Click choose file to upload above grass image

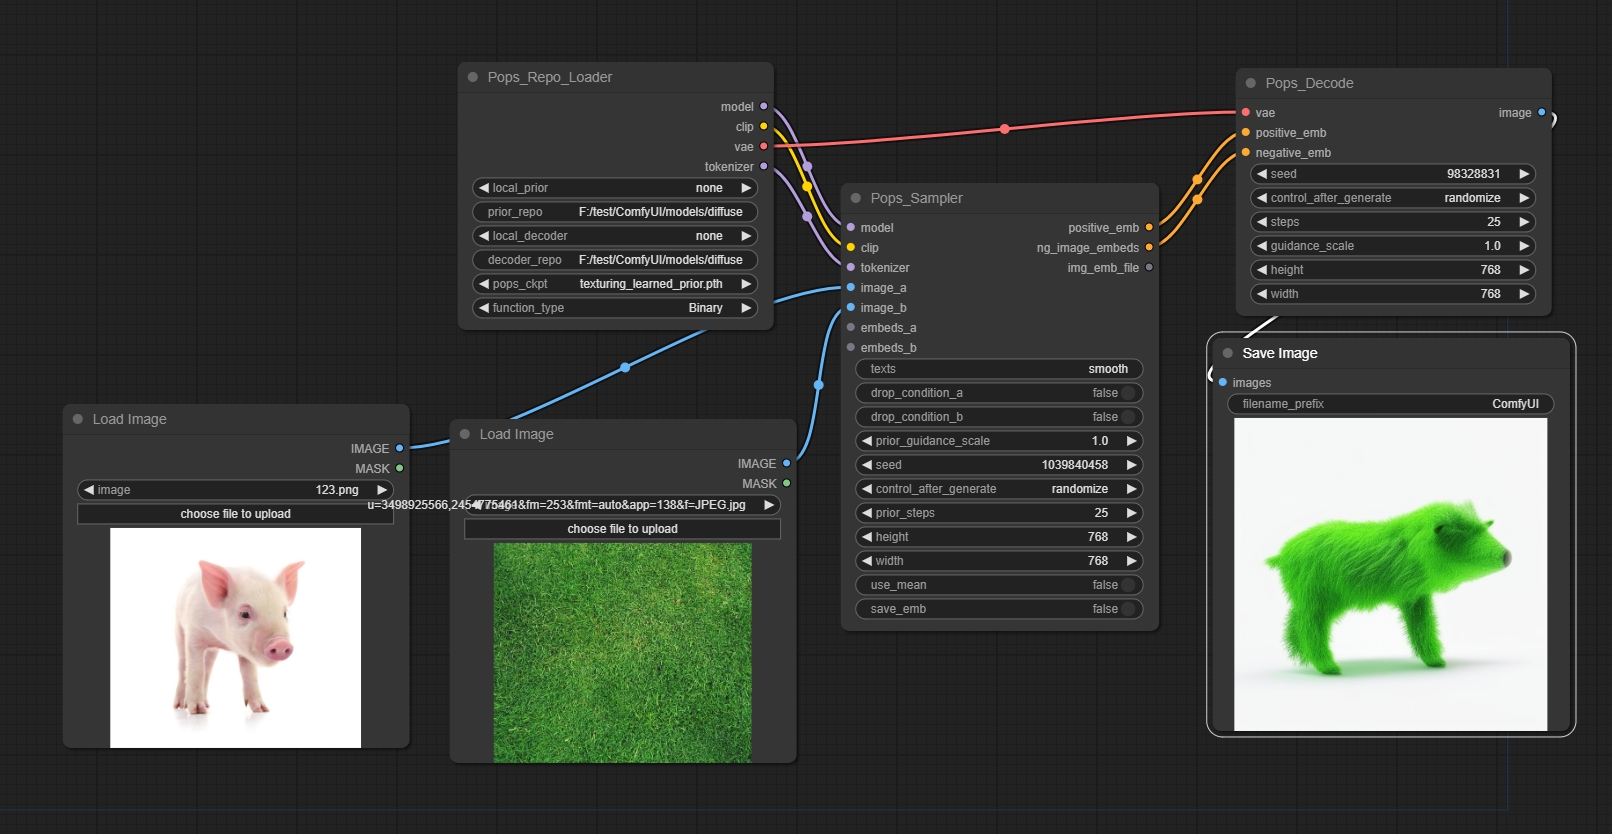[x=622, y=529]
